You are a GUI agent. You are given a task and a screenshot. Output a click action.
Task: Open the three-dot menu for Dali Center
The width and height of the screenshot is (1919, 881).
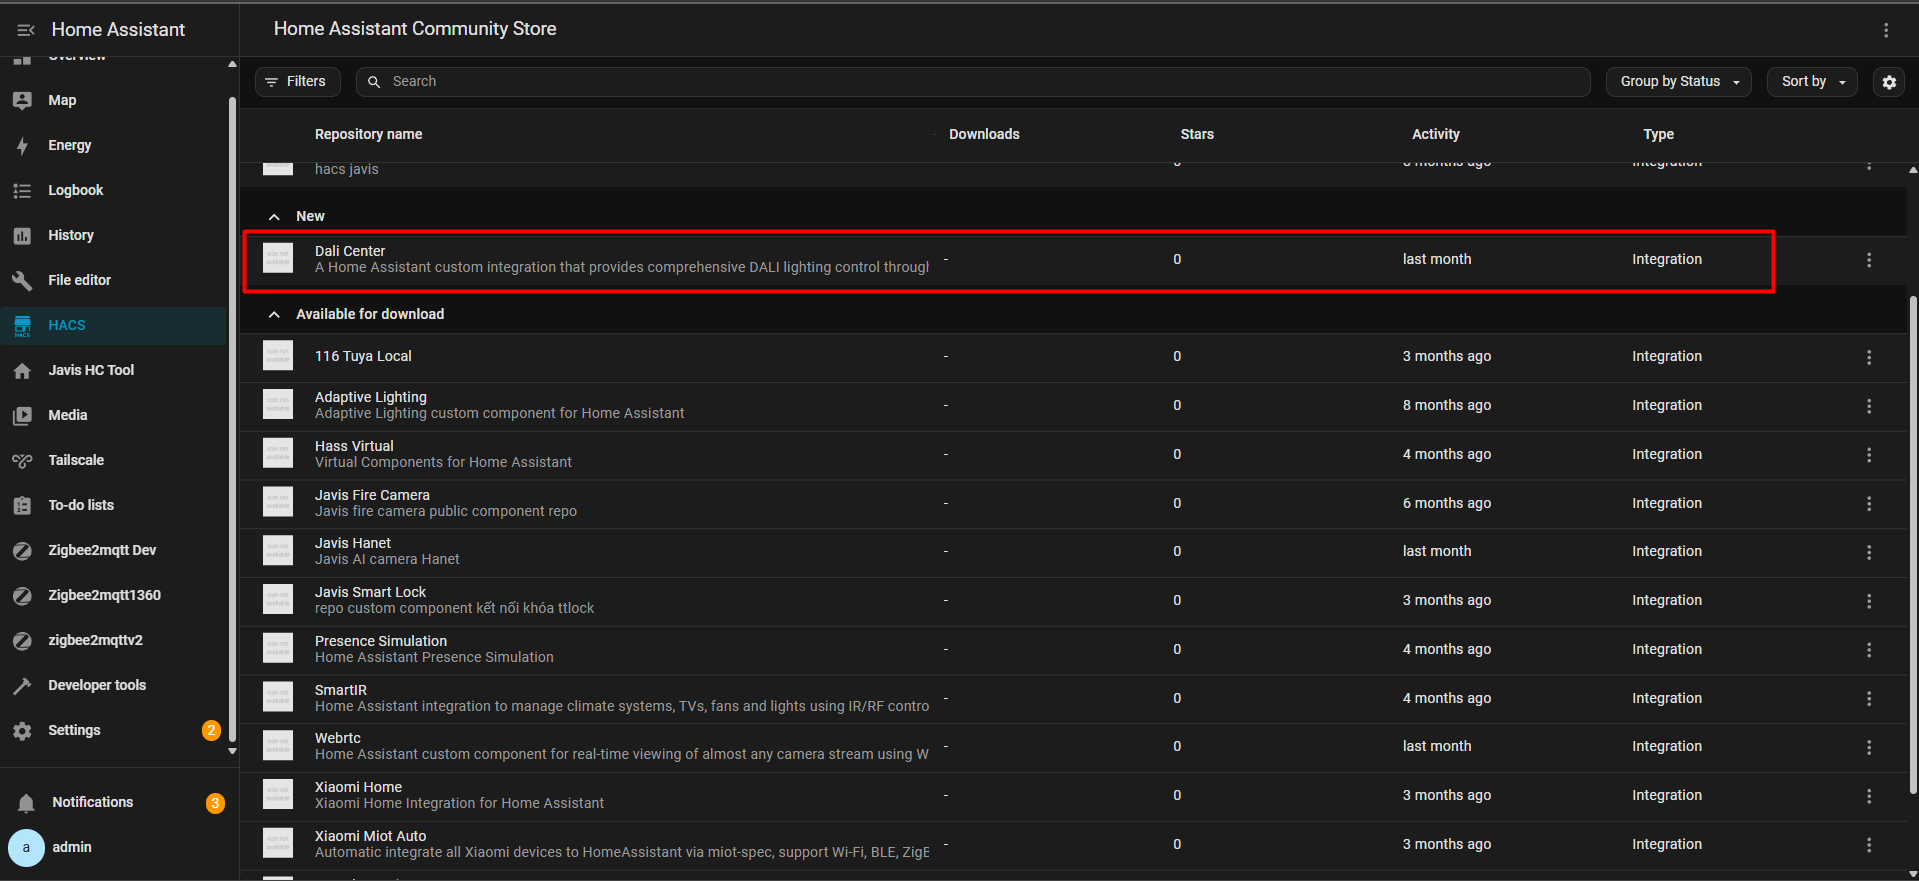click(1868, 260)
